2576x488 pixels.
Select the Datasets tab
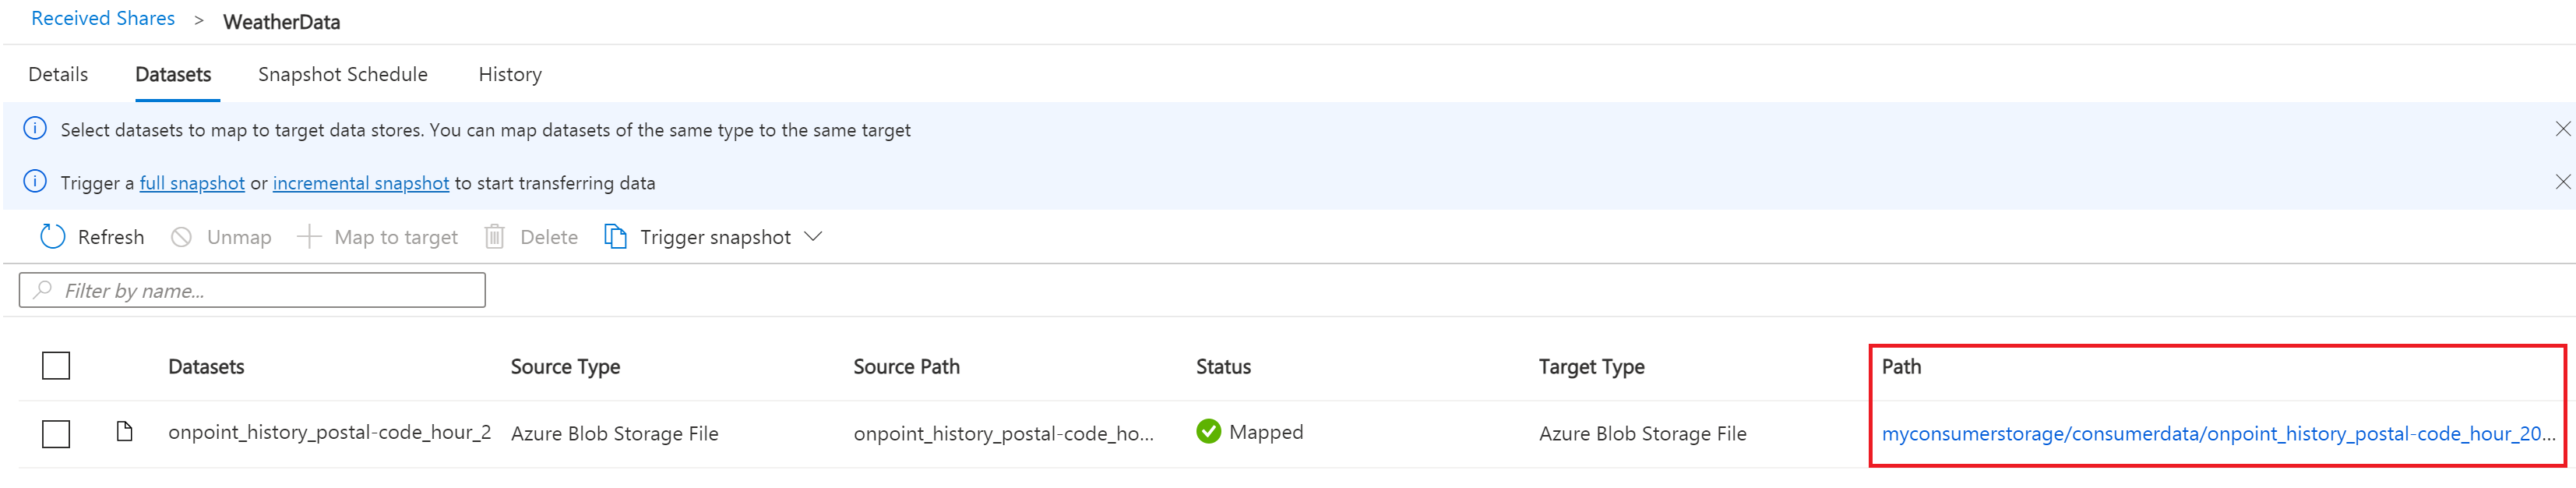175,74
